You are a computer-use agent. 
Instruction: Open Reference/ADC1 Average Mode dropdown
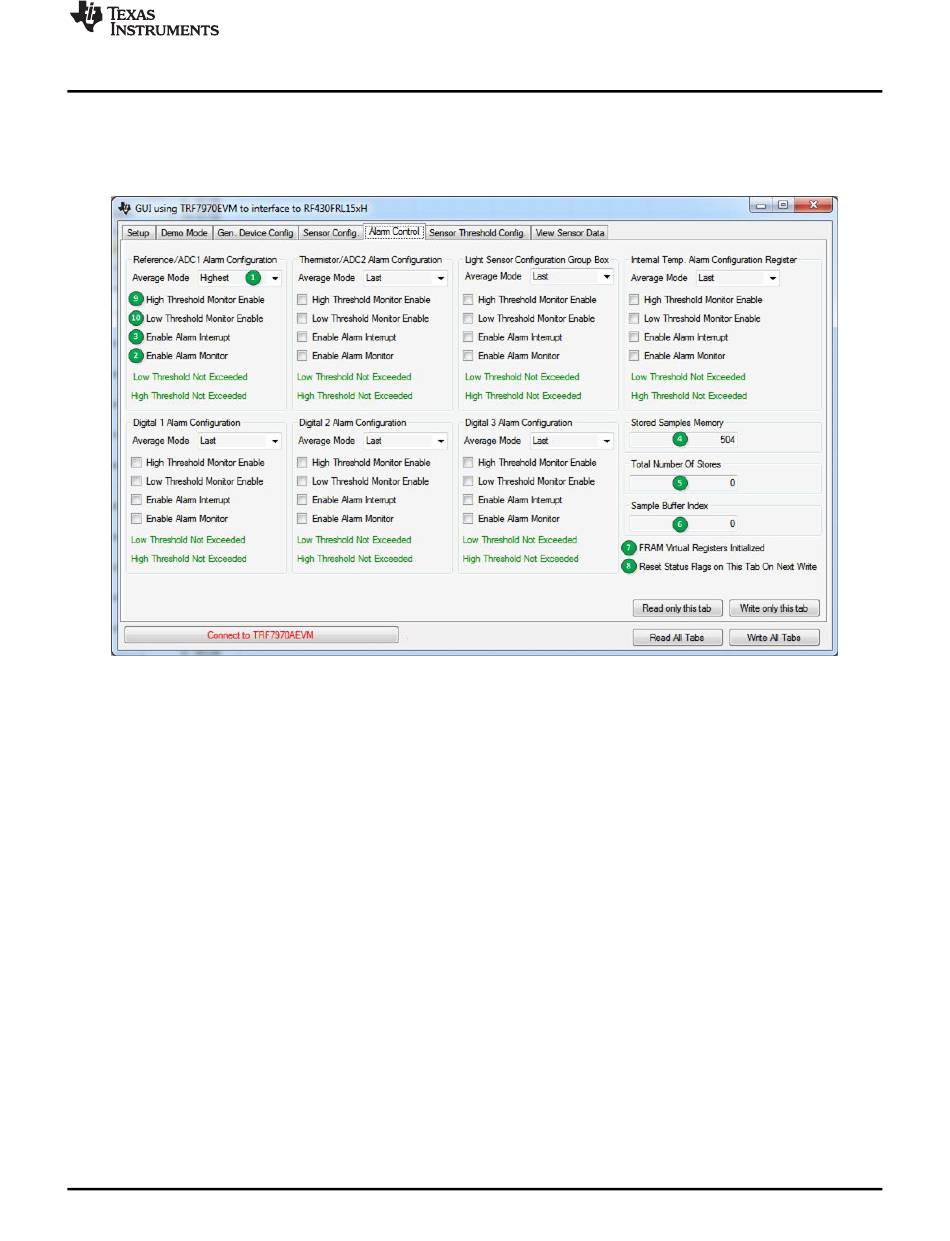pos(238,278)
